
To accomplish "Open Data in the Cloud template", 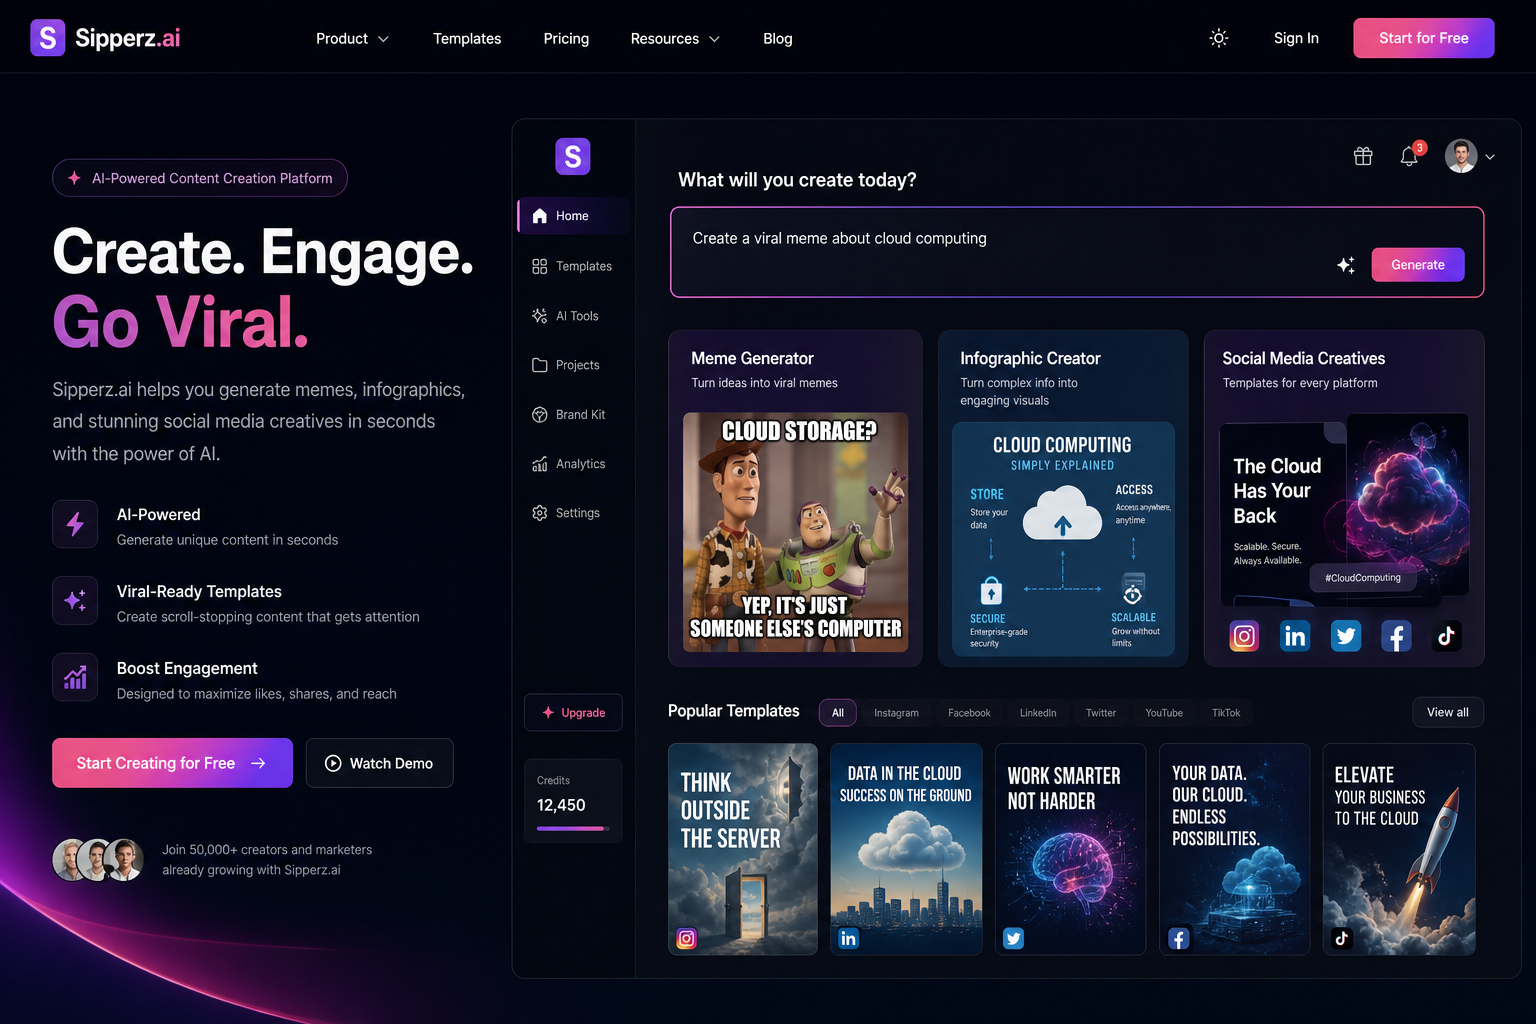I will pyautogui.click(x=906, y=849).
